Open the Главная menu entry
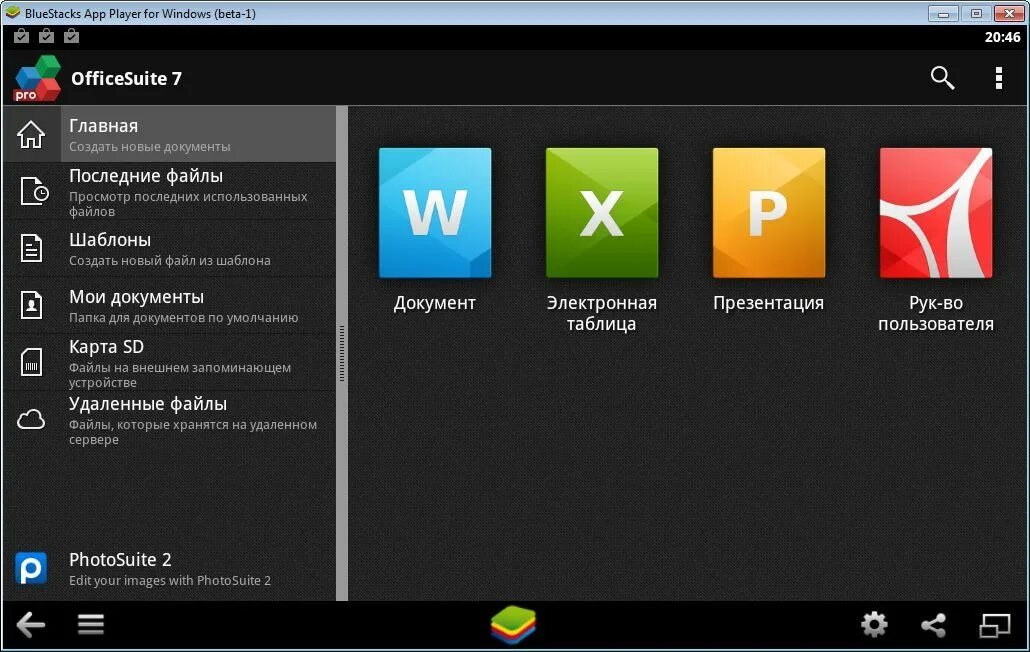Viewport: 1030px width, 652px height. 169,135
